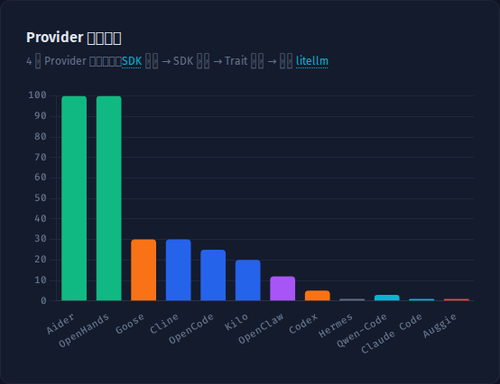
Task: Click the Qwen-Code axis label
Action: (x=362, y=330)
